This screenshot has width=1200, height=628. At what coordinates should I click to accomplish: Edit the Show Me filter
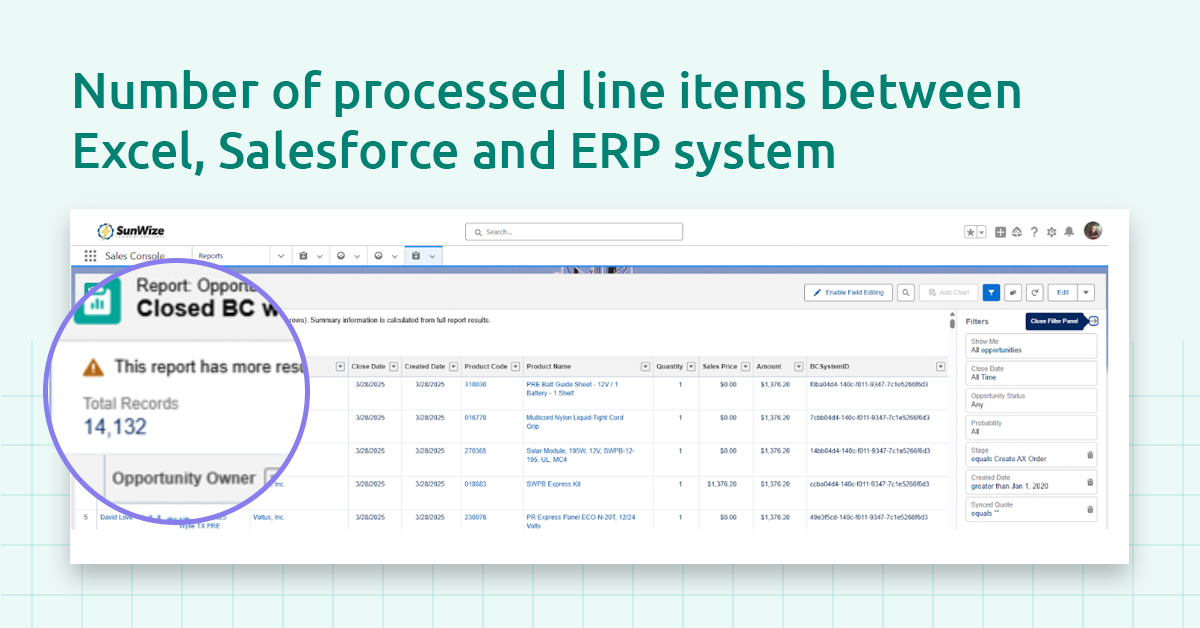pos(1031,346)
